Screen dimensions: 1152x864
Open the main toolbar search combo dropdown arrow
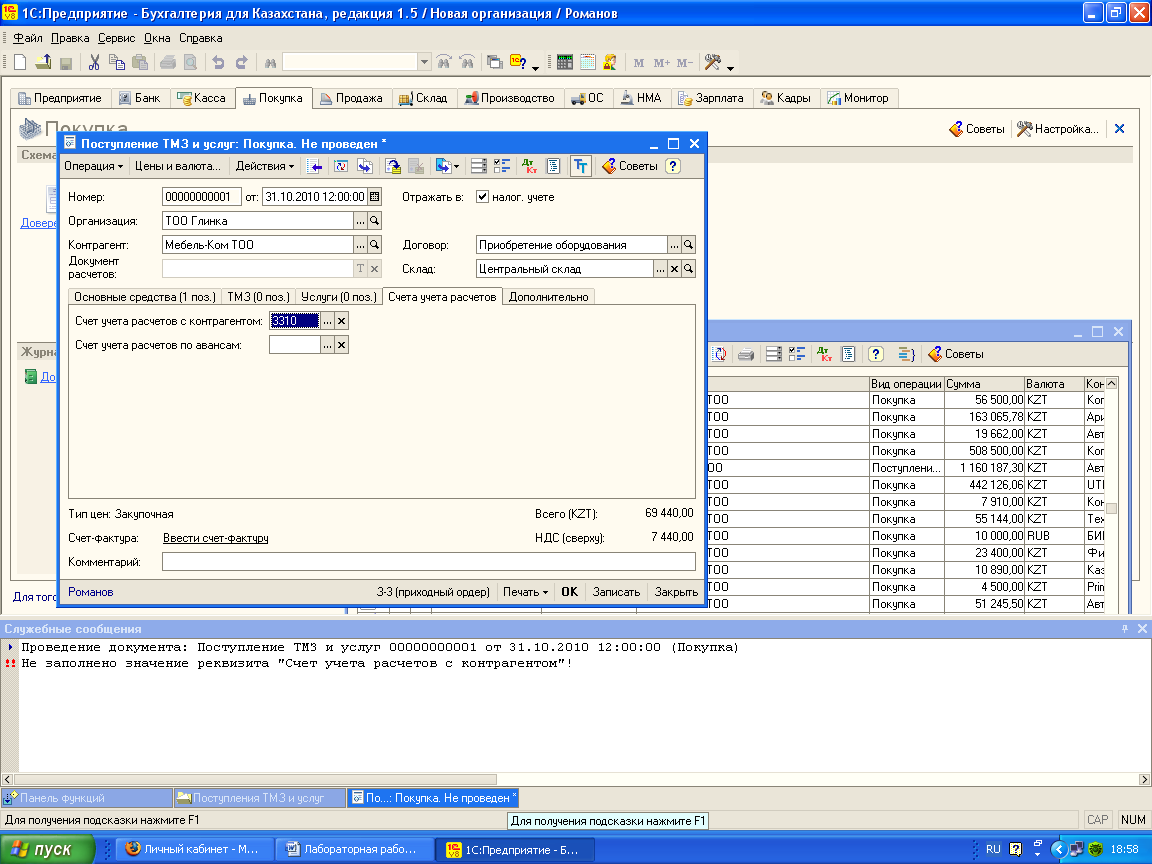424,62
